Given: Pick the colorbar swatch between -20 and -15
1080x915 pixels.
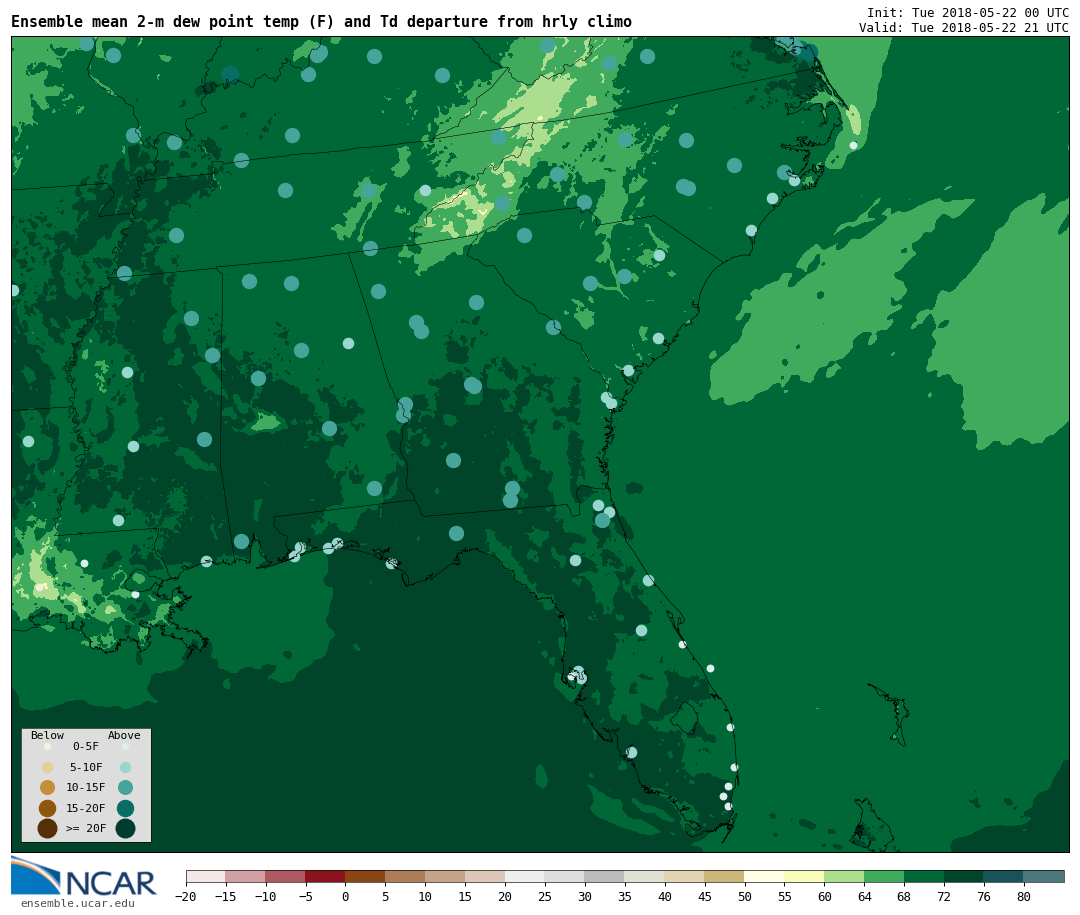Looking at the screenshot, I should [x=206, y=876].
